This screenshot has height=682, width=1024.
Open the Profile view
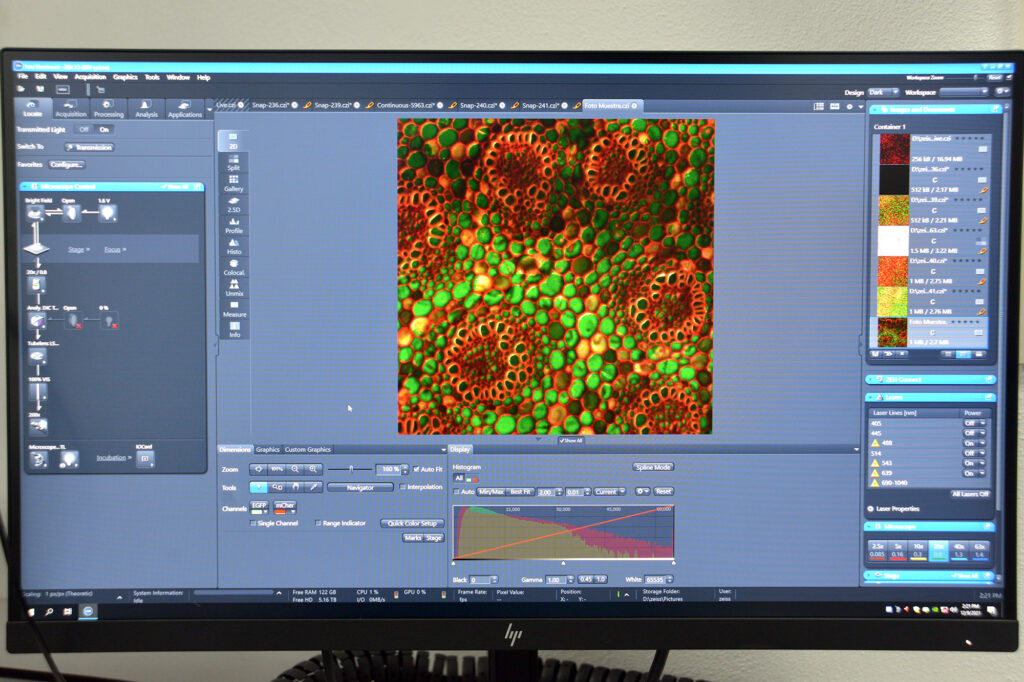pos(233,225)
